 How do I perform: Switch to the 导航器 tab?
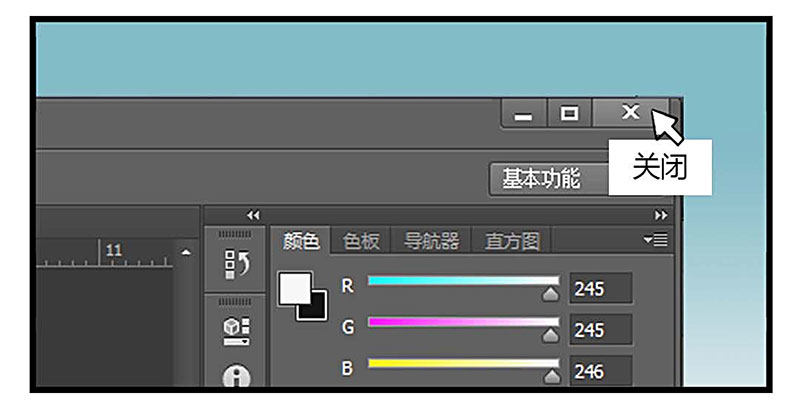[x=431, y=241]
